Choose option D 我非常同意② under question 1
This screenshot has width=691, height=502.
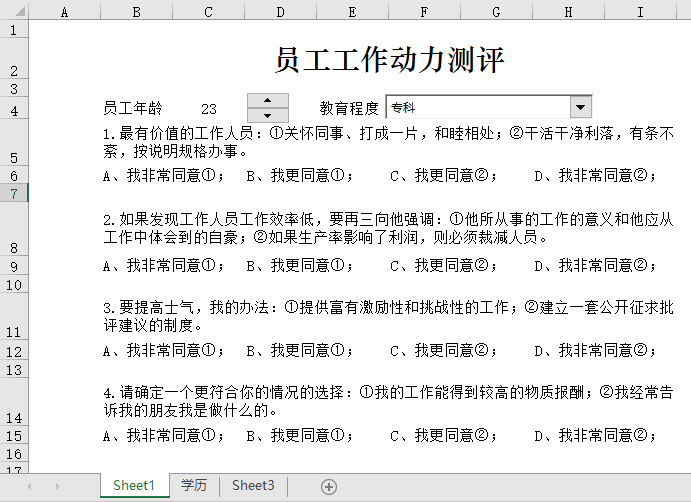pyautogui.click(x=595, y=176)
